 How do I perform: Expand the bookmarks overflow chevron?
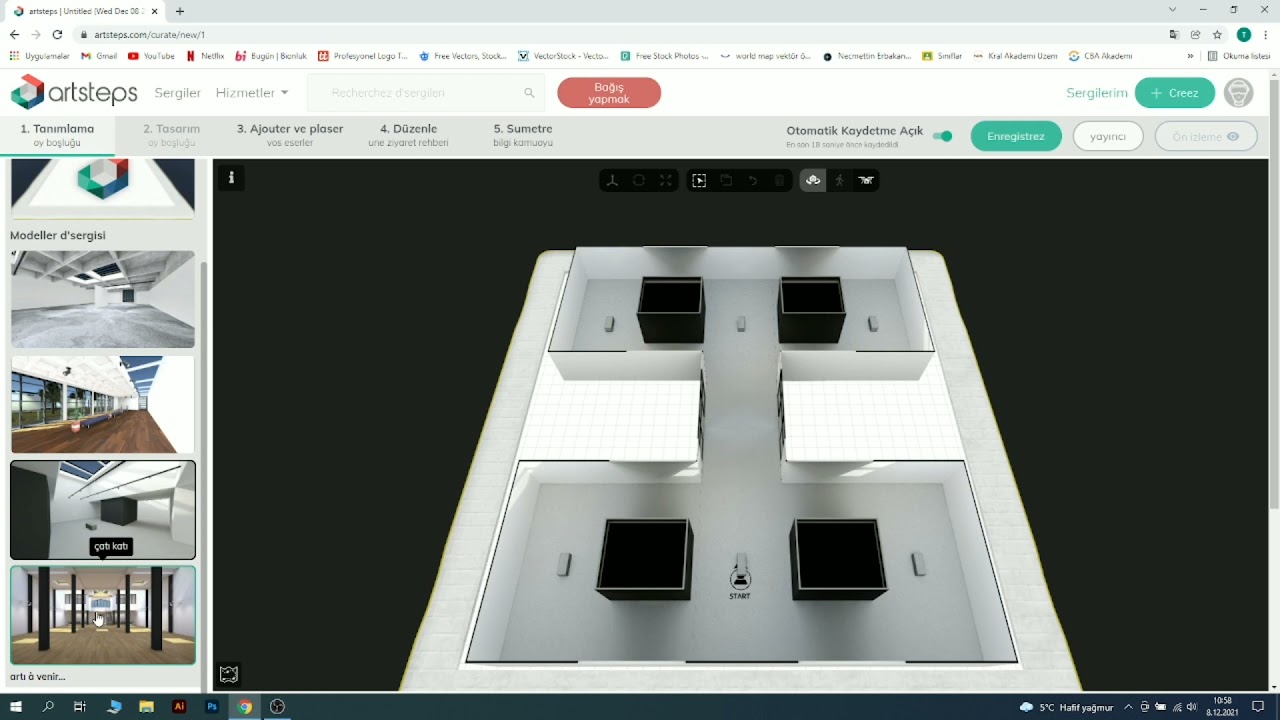(1190, 56)
